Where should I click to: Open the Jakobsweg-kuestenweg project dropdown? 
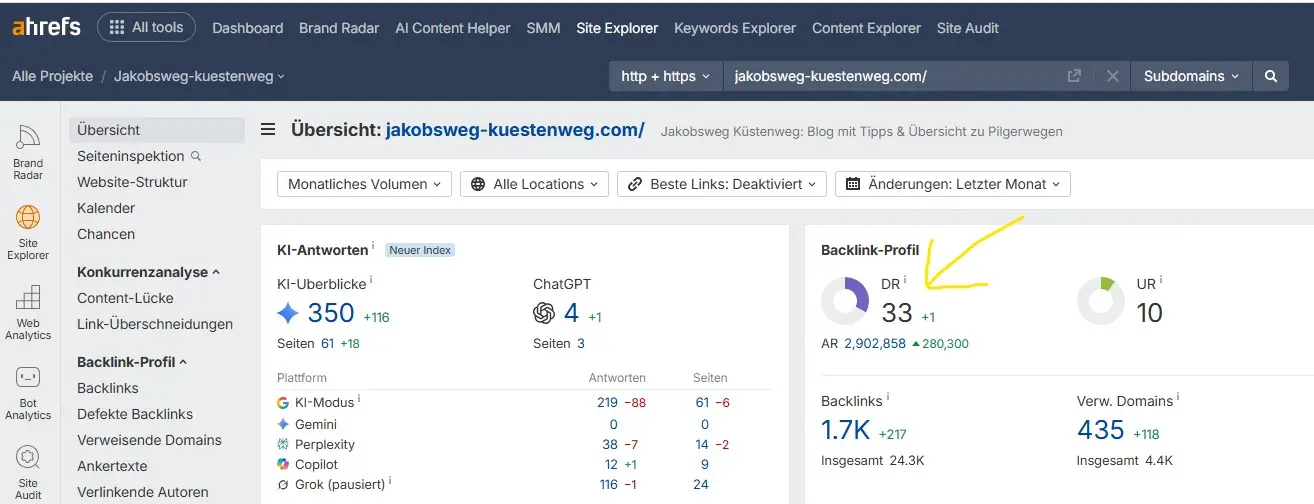(199, 76)
